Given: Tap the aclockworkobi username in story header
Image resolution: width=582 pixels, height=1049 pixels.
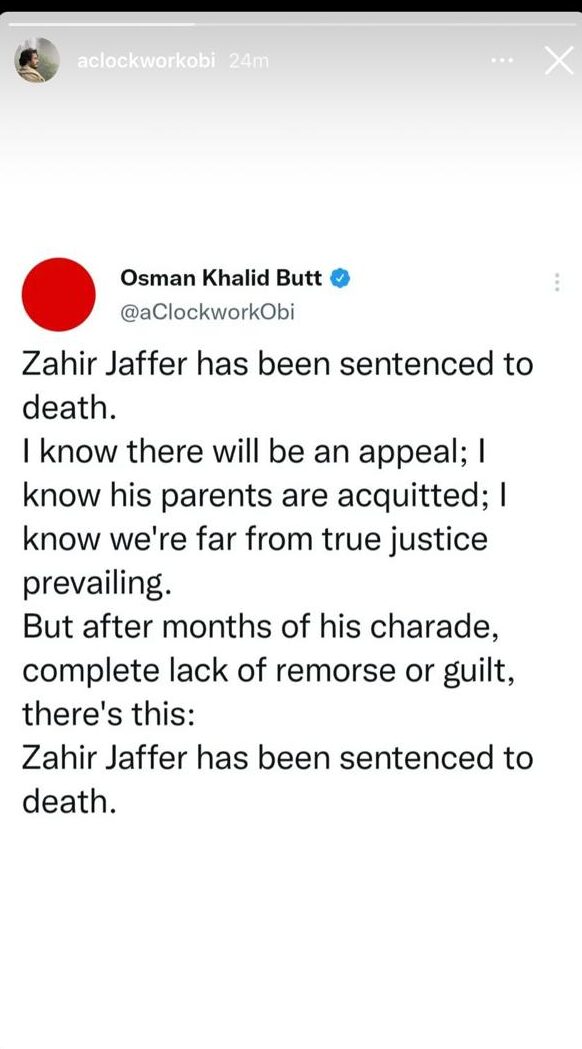Looking at the screenshot, I should click(x=147, y=61).
